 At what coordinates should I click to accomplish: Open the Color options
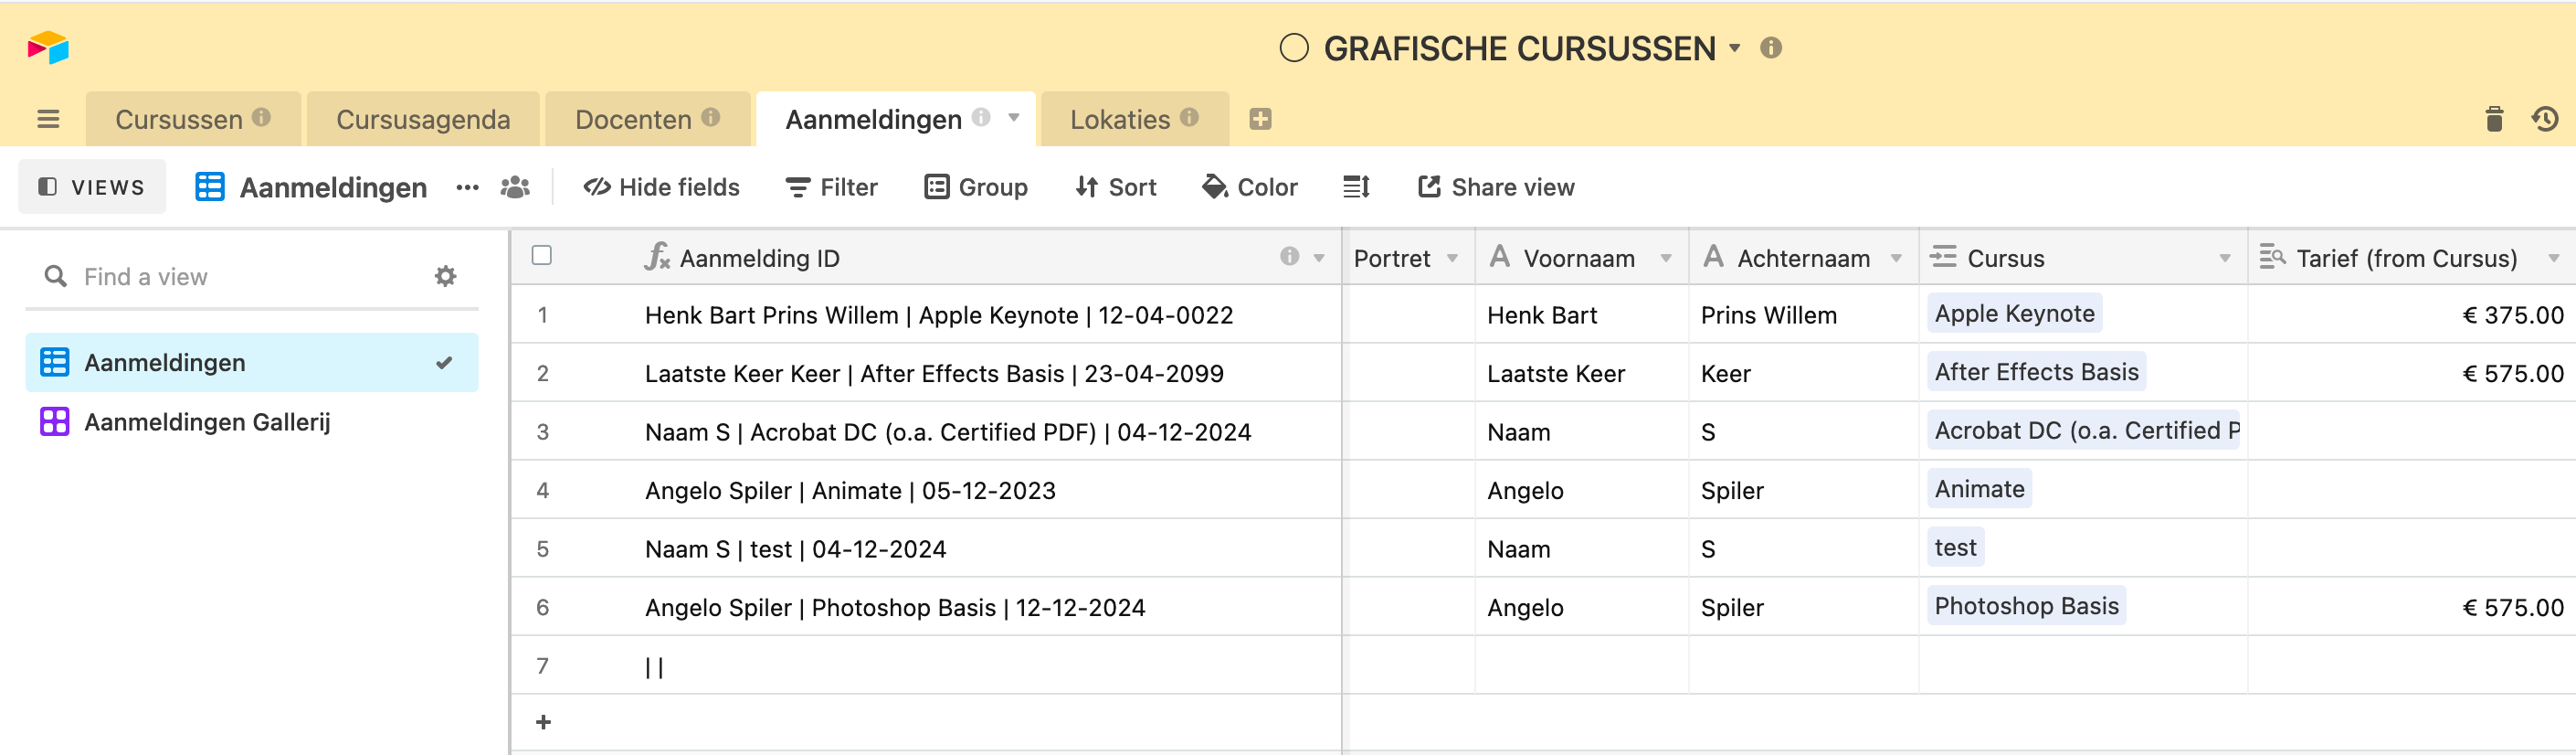tap(1250, 187)
